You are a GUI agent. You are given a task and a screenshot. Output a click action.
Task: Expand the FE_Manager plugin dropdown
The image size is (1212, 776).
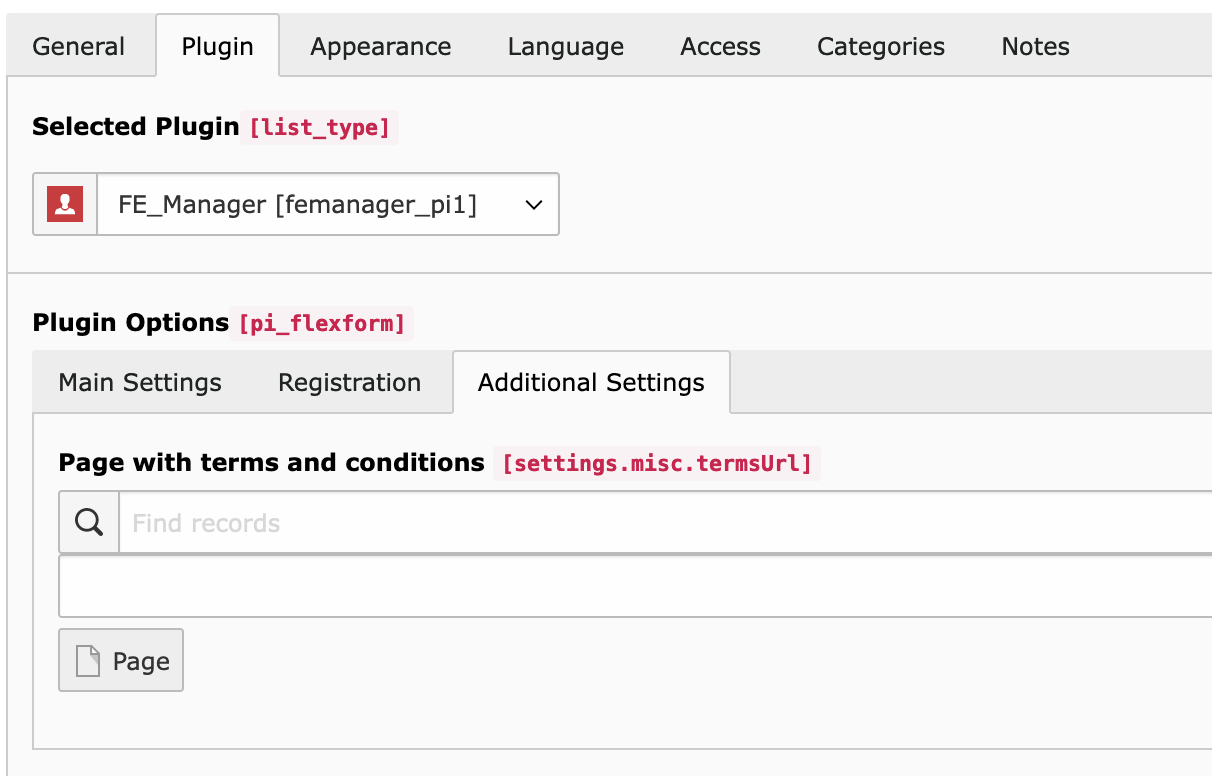click(x=327, y=205)
